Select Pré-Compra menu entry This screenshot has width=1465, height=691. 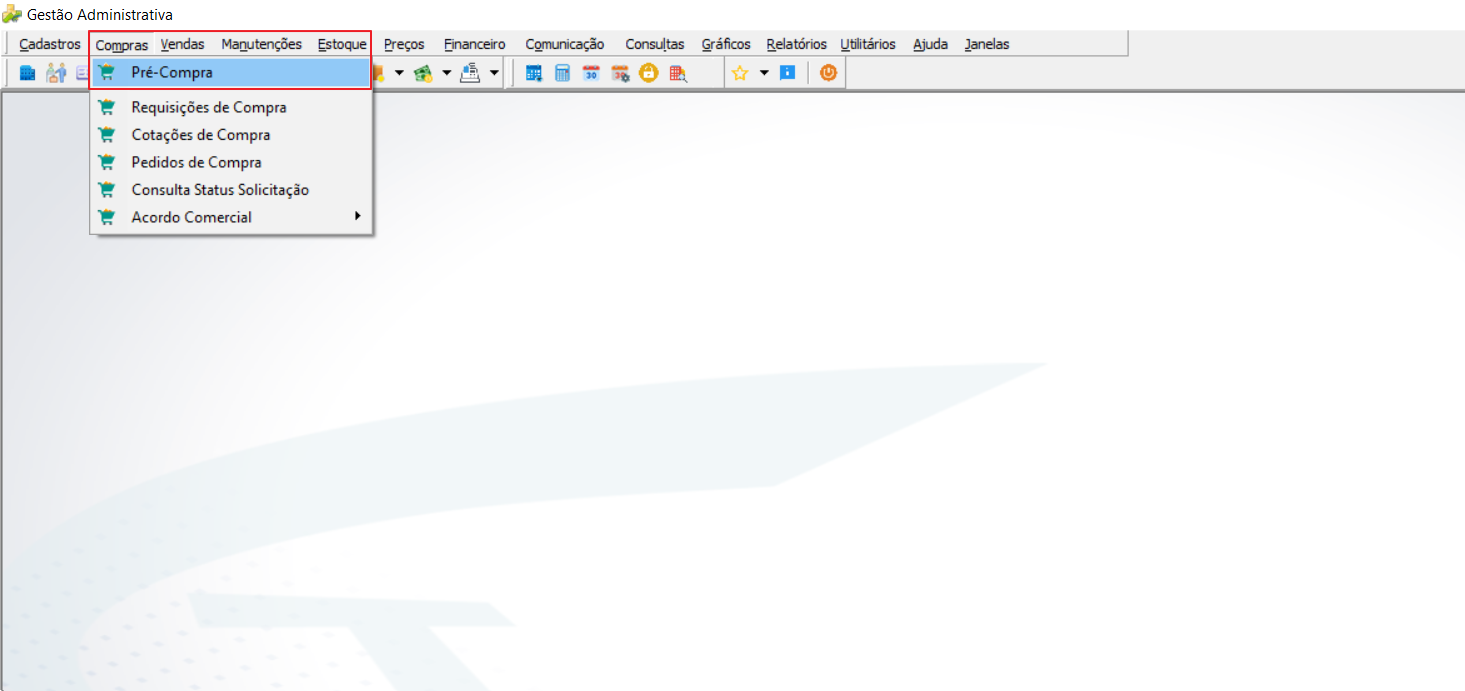pos(231,73)
